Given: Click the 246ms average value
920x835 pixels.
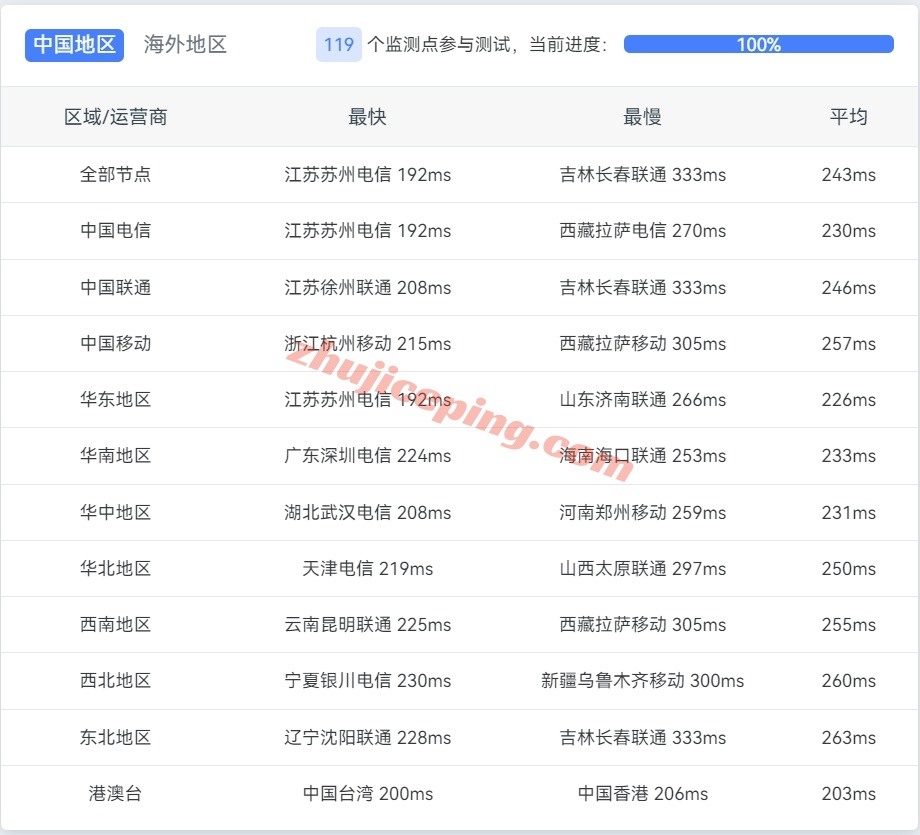Looking at the screenshot, I should (x=848, y=288).
